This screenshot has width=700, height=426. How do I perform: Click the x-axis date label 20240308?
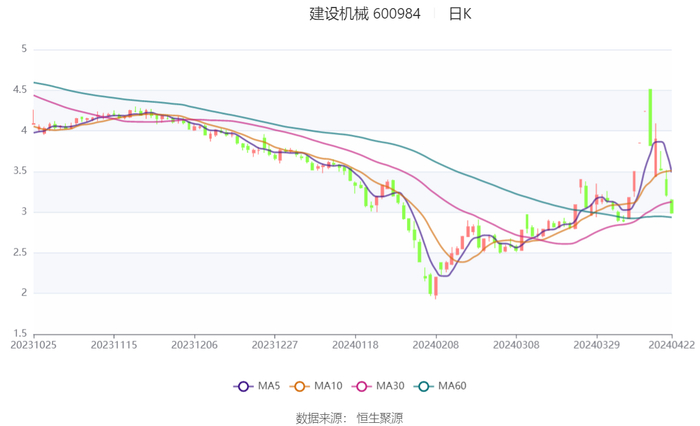(x=516, y=345)
